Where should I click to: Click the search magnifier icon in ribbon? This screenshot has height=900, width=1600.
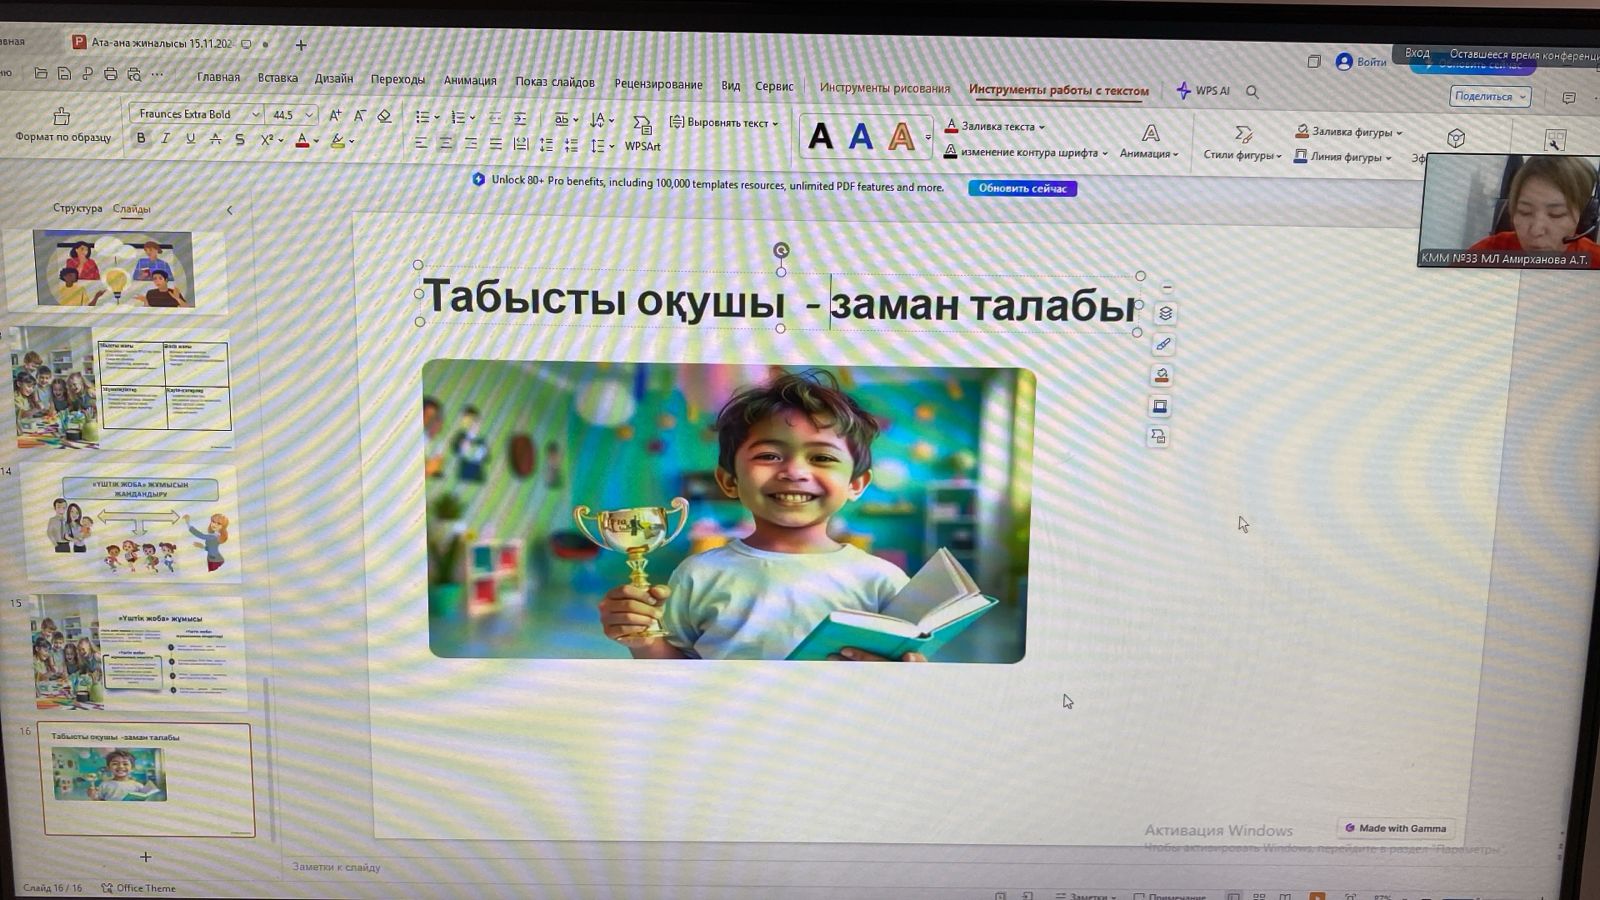1252,92
